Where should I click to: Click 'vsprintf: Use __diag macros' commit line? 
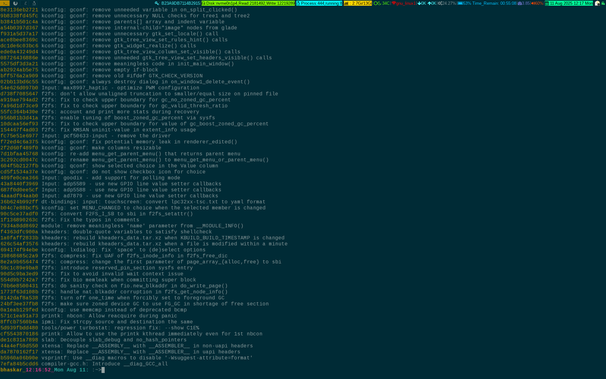(126, 358)
